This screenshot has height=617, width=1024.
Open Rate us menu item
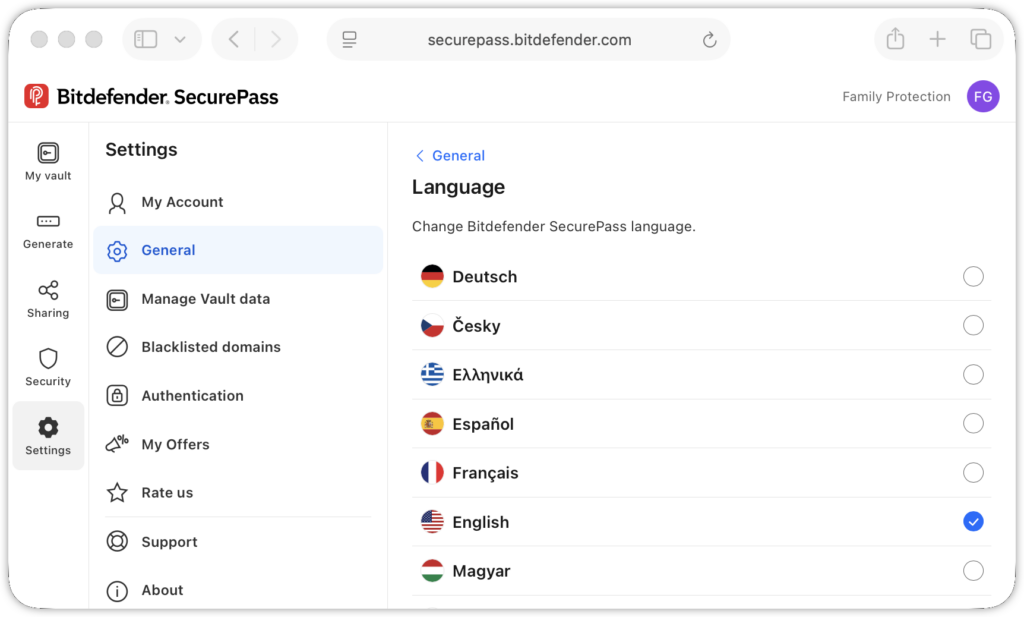pyautogui.click(x=238, y=492)
